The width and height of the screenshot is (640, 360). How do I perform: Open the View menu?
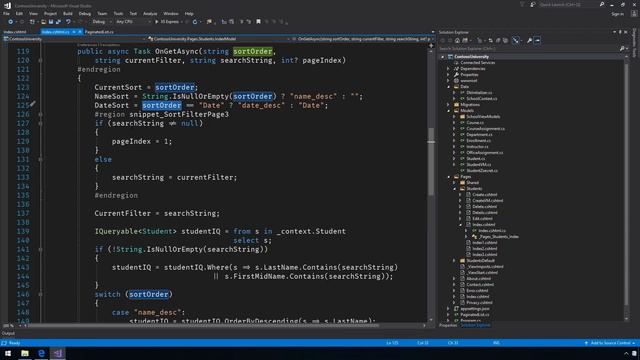(33, 13)
